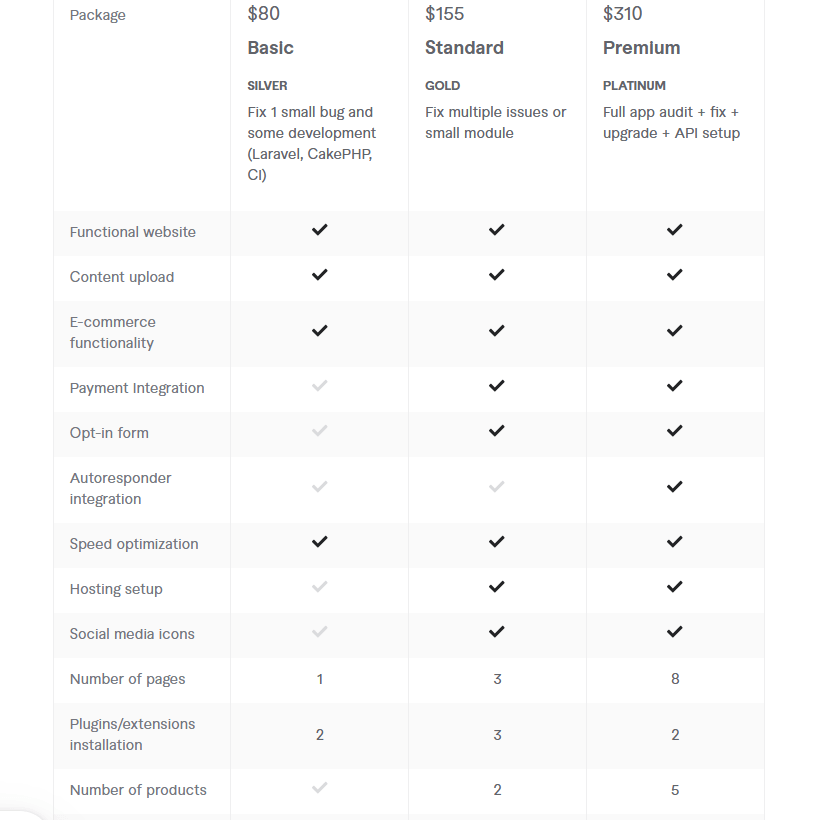This screenshot has height=820, width=822.
Task: Click the Plugins/extensions installation row label
Action: [132, 734]
